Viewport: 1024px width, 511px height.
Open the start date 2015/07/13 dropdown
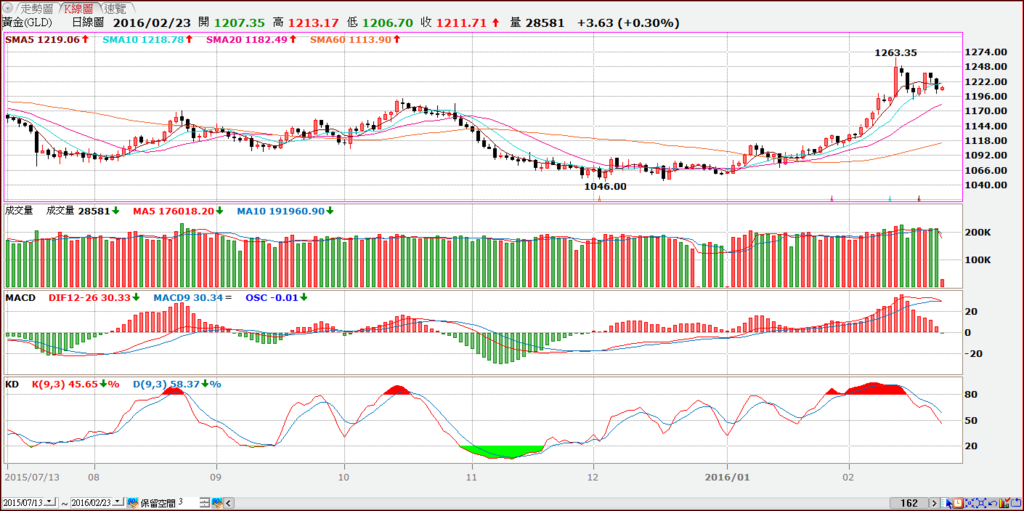50,503
